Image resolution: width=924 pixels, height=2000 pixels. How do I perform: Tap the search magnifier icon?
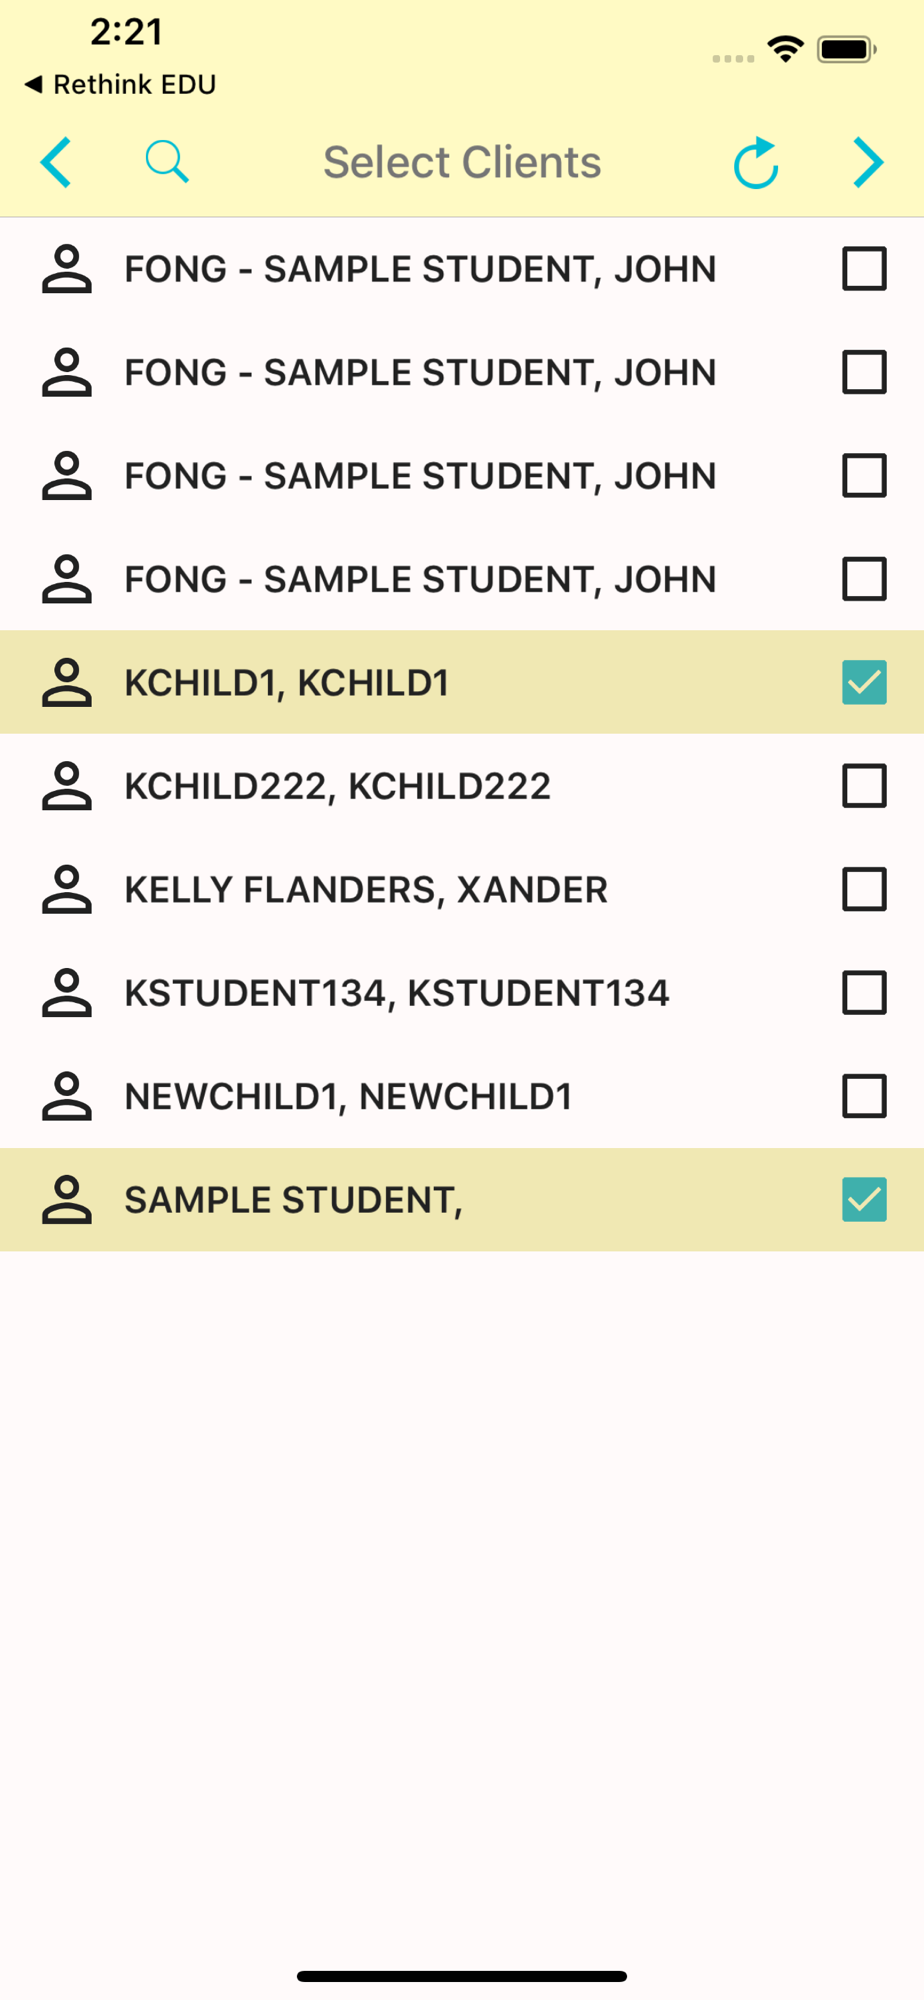click(166, 162)
